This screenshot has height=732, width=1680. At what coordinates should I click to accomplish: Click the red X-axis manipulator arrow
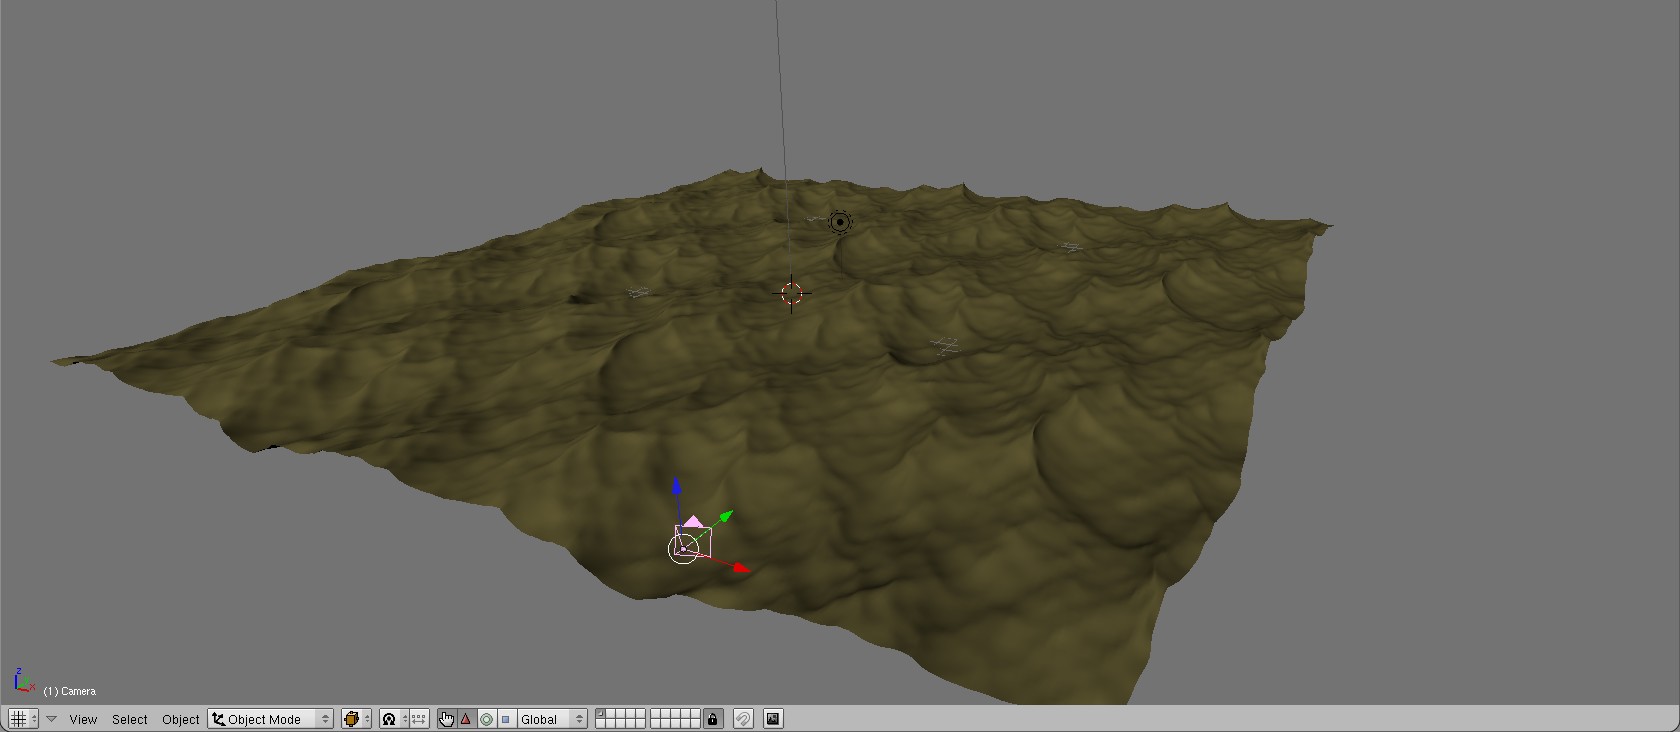741,568
